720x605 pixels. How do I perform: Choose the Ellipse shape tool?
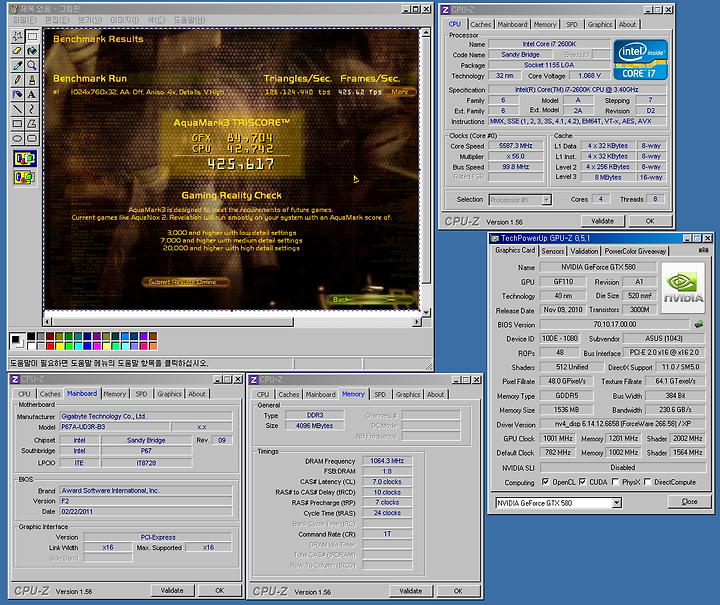(17, 139)
